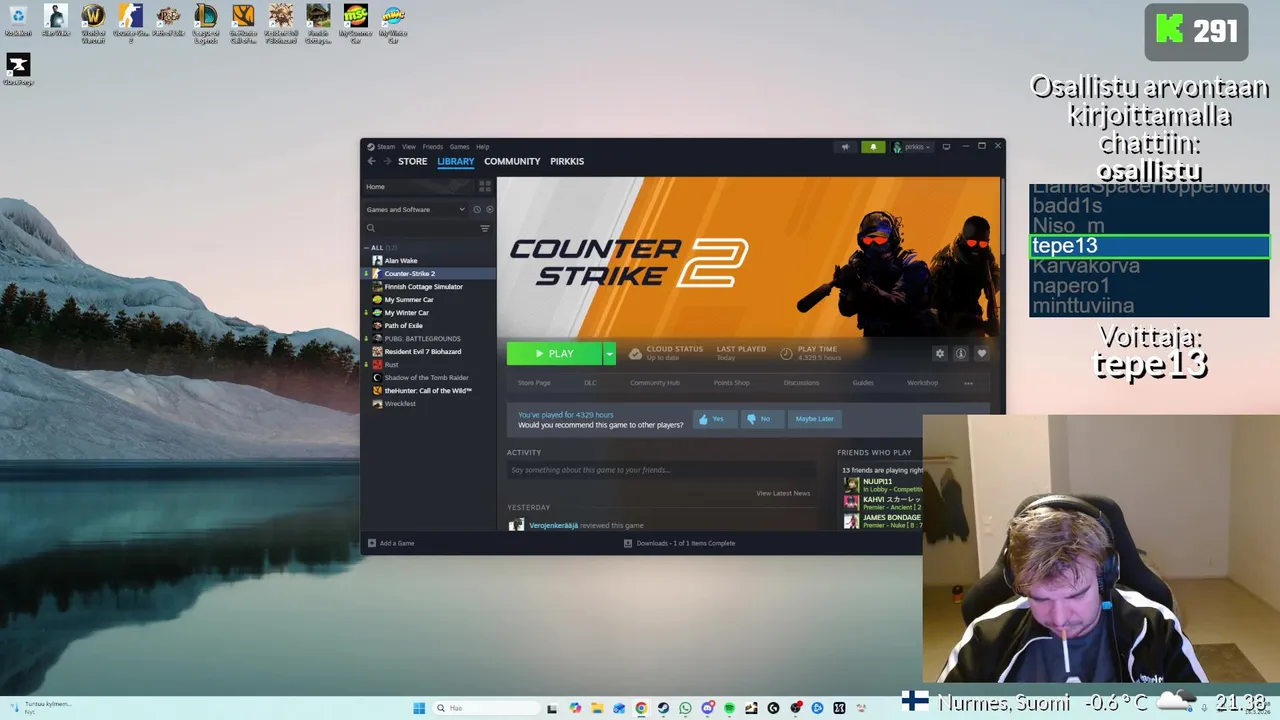
Task: Click the library search field
Action: click(x=421, y=228)
